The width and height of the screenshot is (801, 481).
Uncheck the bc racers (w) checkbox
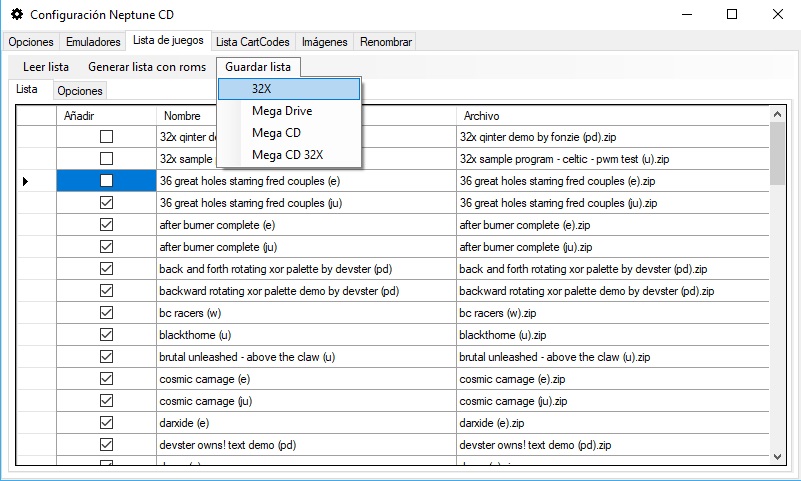[x=106, y=313]
